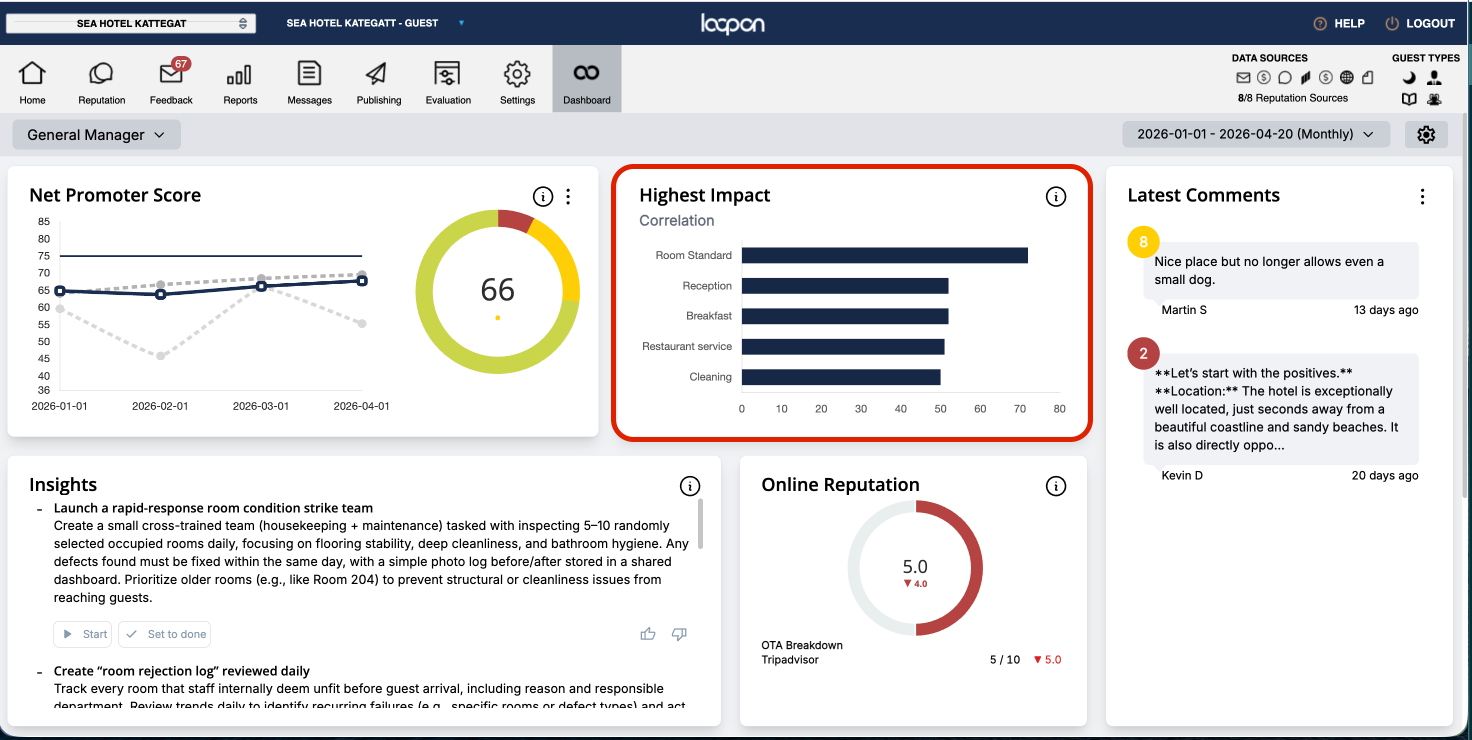Click the Room Standard correlation bar
The image size is (1472, 740).
point(885,255)
